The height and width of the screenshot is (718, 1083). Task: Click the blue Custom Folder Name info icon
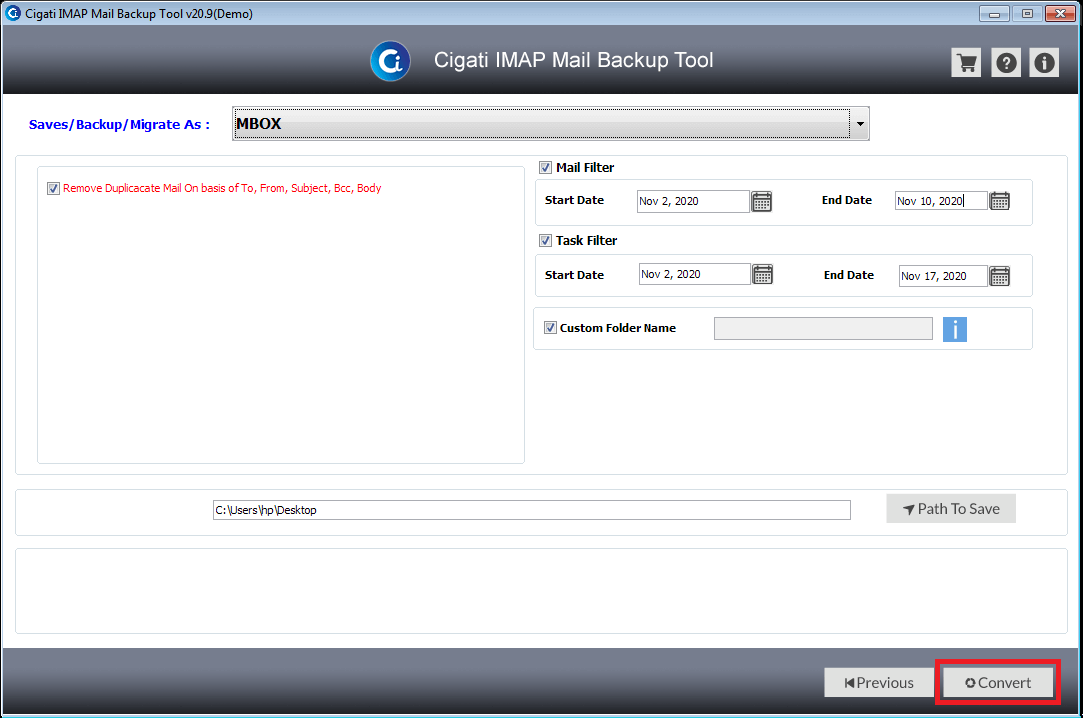coord(955,329)
